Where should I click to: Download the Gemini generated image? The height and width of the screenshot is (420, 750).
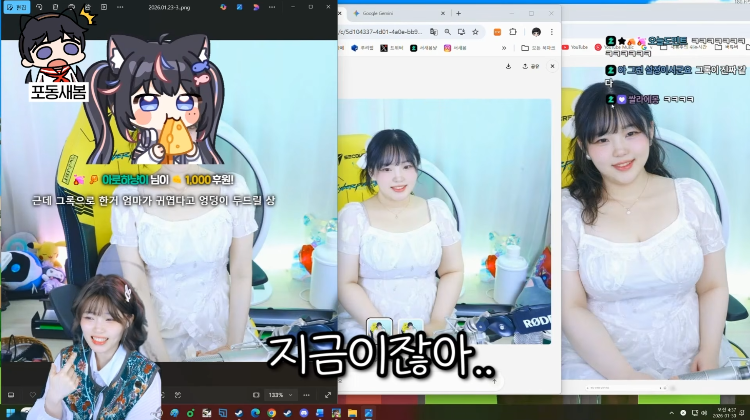(508, 66)
